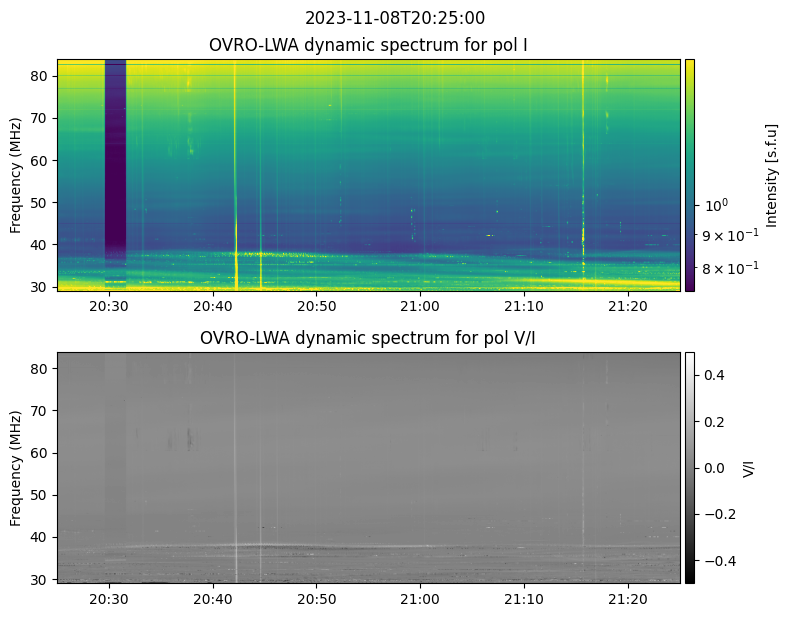Click the 0.4 tick on the V/I colorbar
This screenshot has height=617, width=789.
[714, 375]
